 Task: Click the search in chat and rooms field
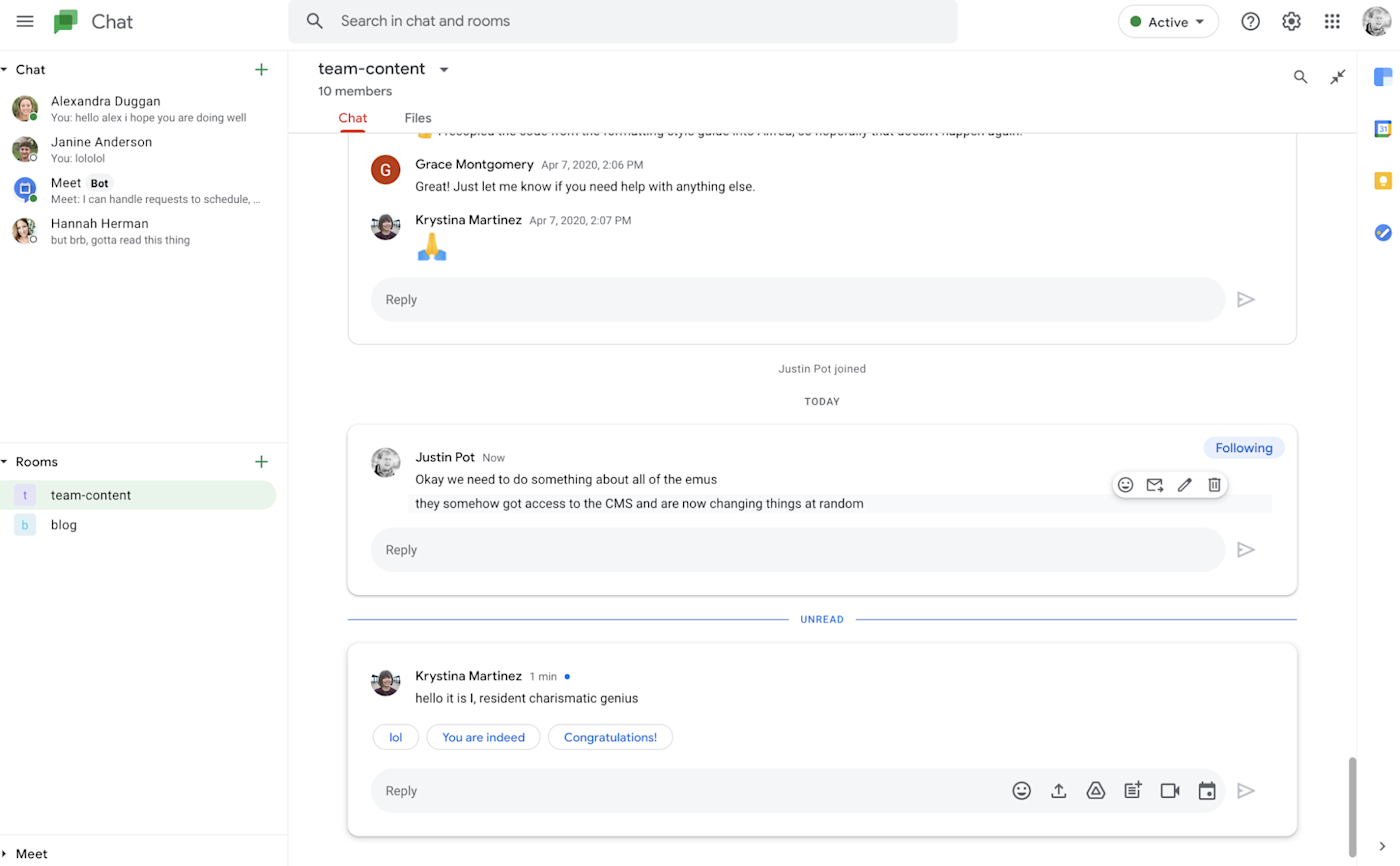click(x=623, y=21)
